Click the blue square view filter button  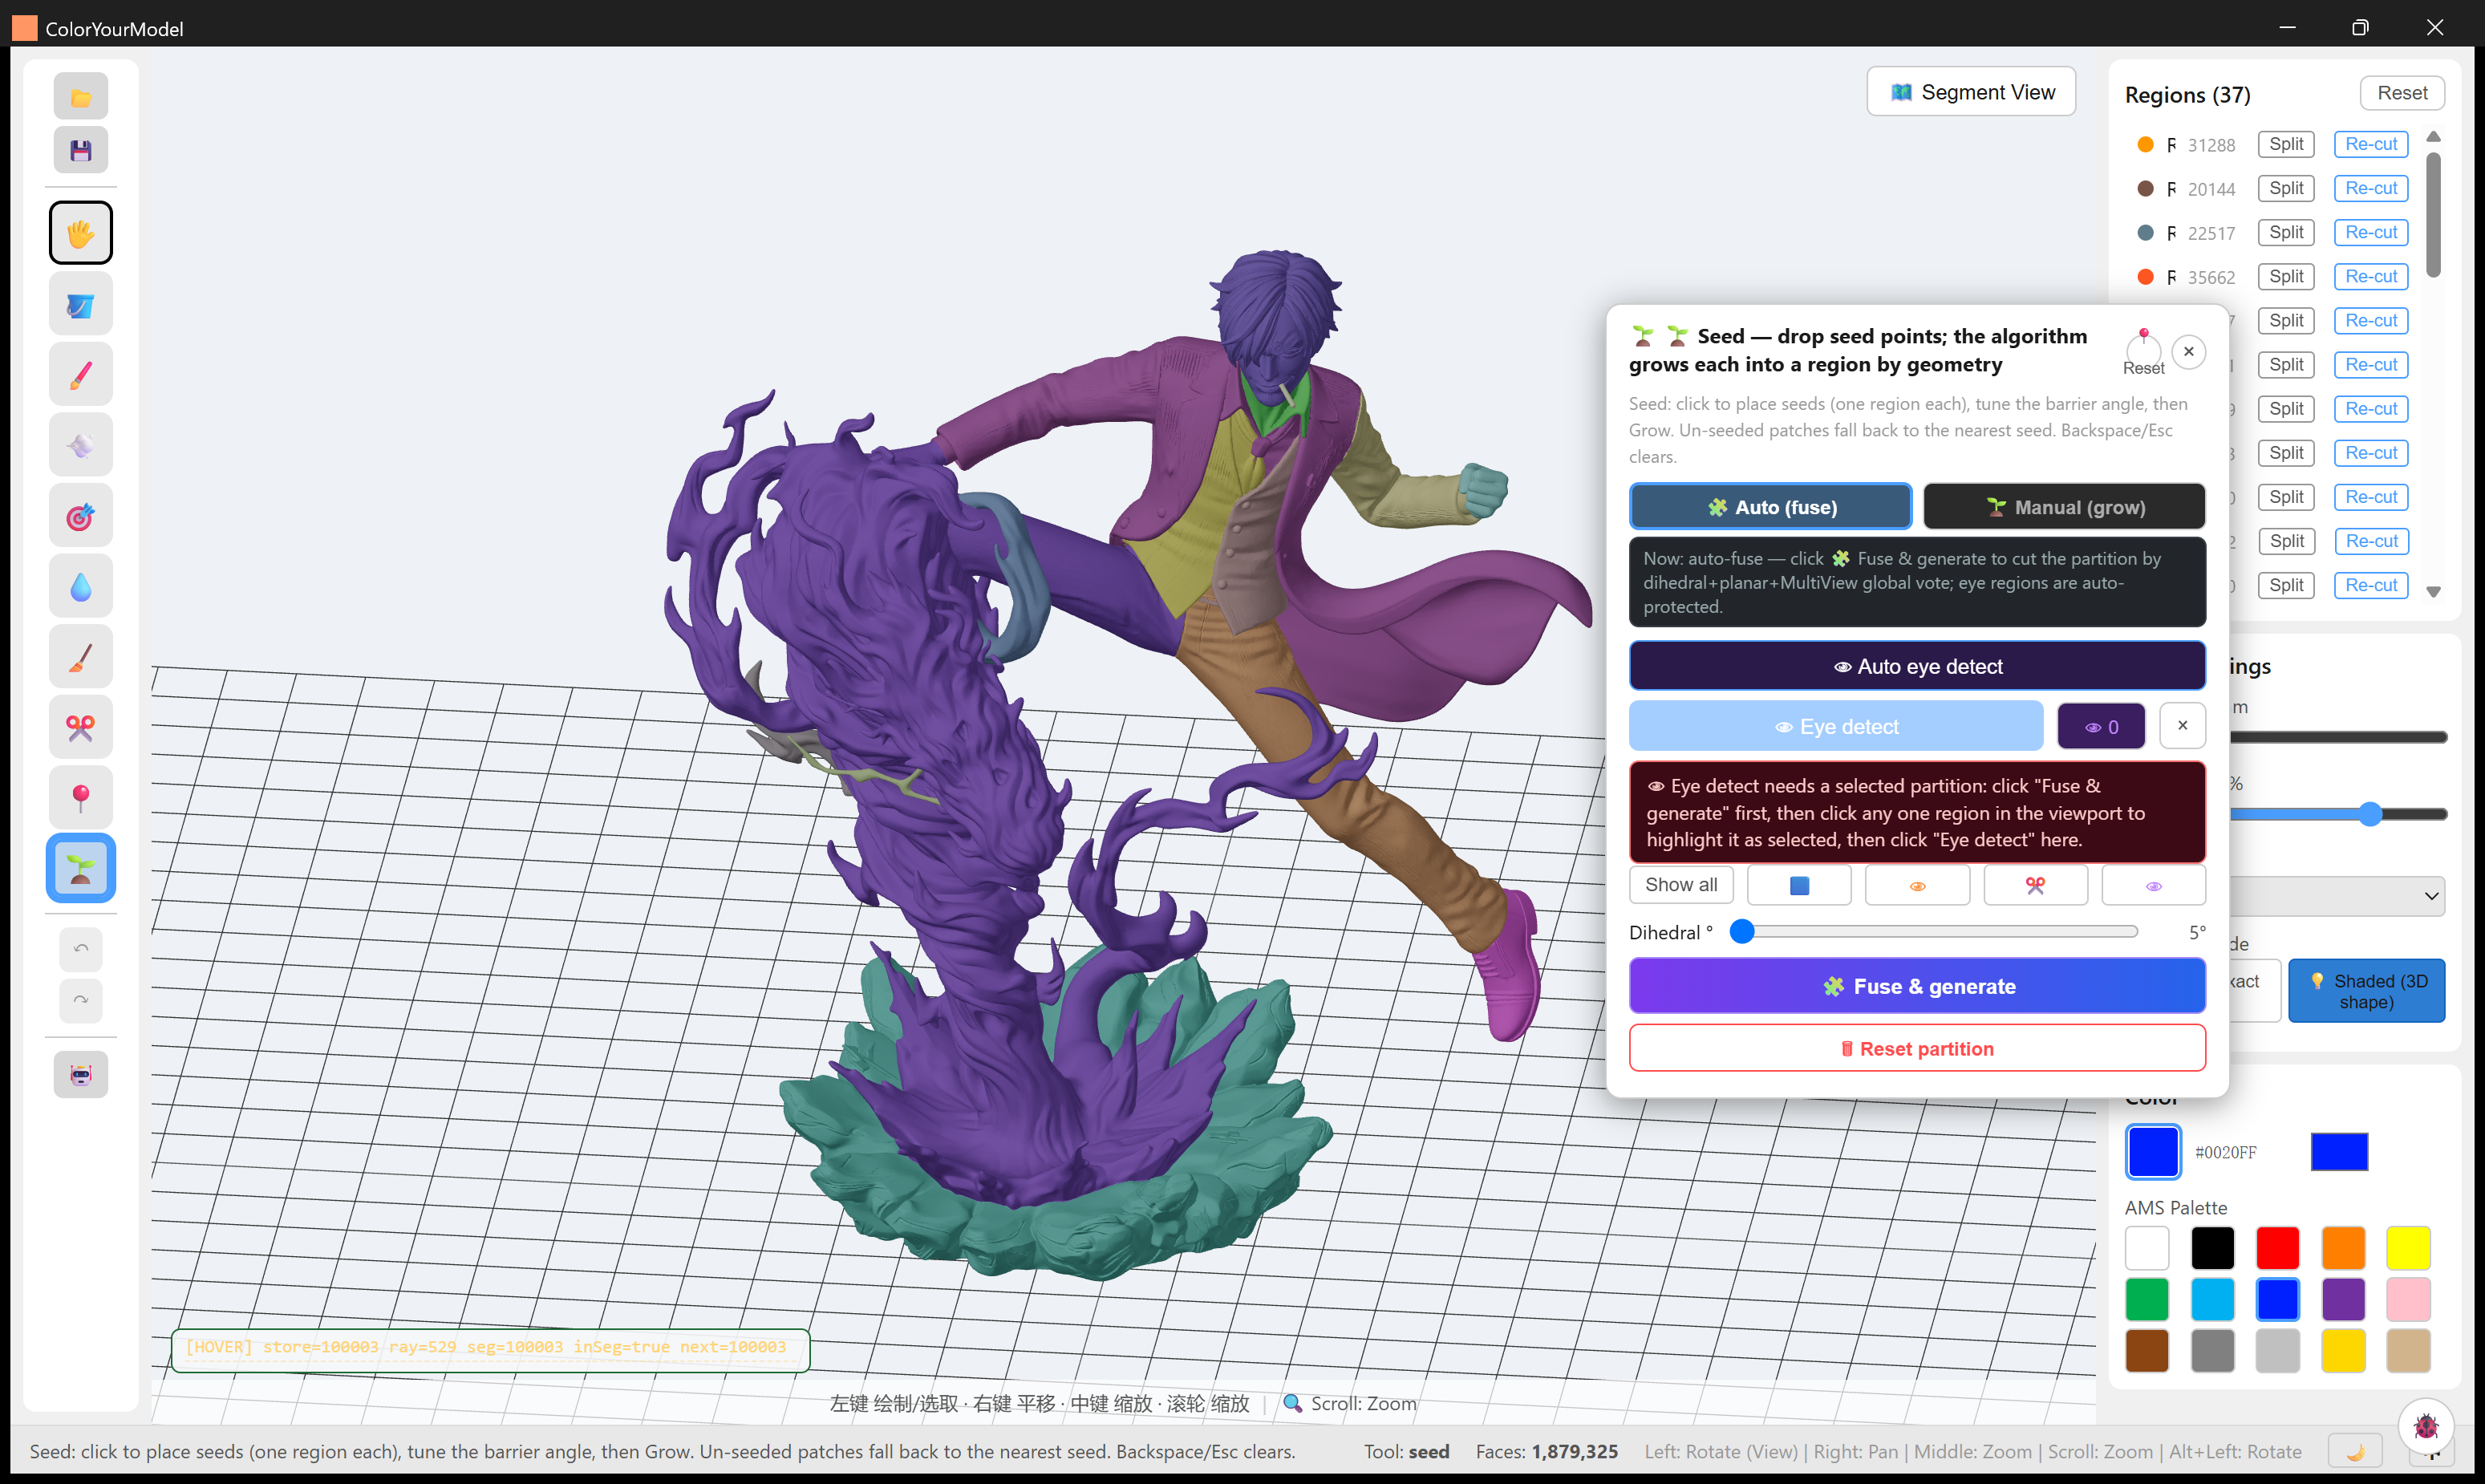(x=1799, y=885)
